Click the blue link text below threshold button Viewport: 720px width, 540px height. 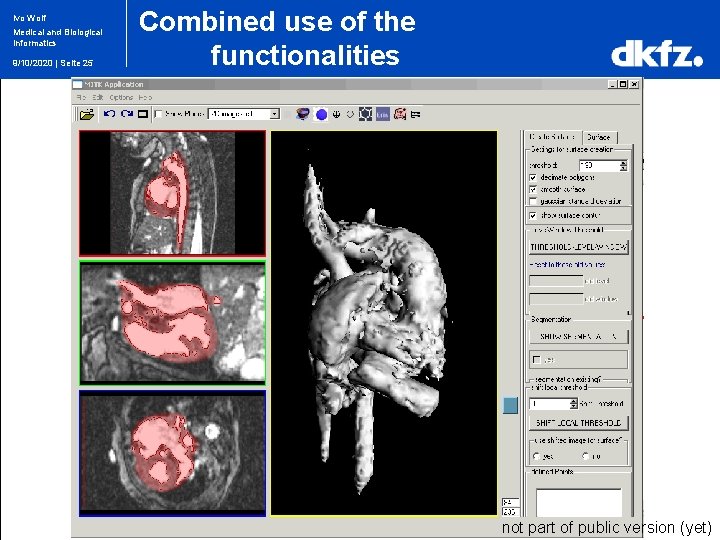568,265
